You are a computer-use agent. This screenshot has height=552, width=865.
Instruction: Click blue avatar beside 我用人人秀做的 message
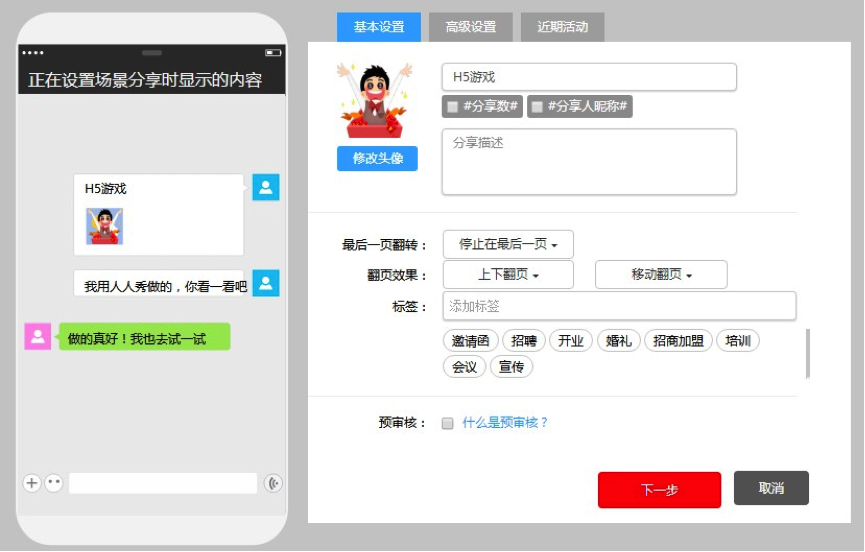[x=266, y=283]
